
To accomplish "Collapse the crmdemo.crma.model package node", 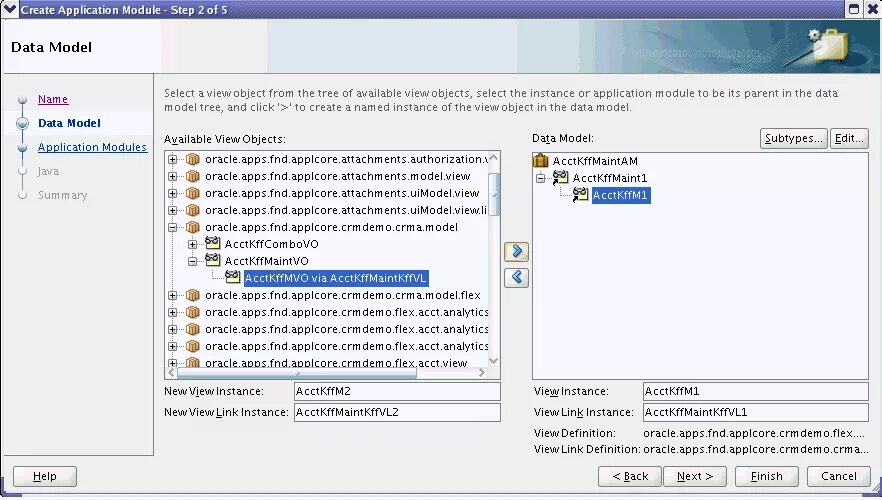I will click(173, 227).
